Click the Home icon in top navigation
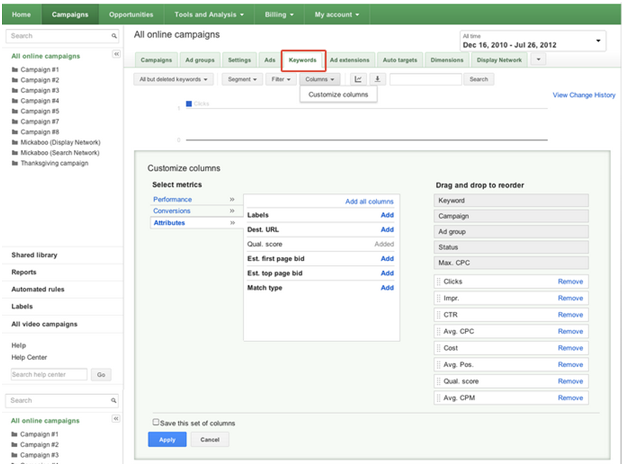Viewport: 628px width, 466px height. pyautogui.click(x=21, y=15)
